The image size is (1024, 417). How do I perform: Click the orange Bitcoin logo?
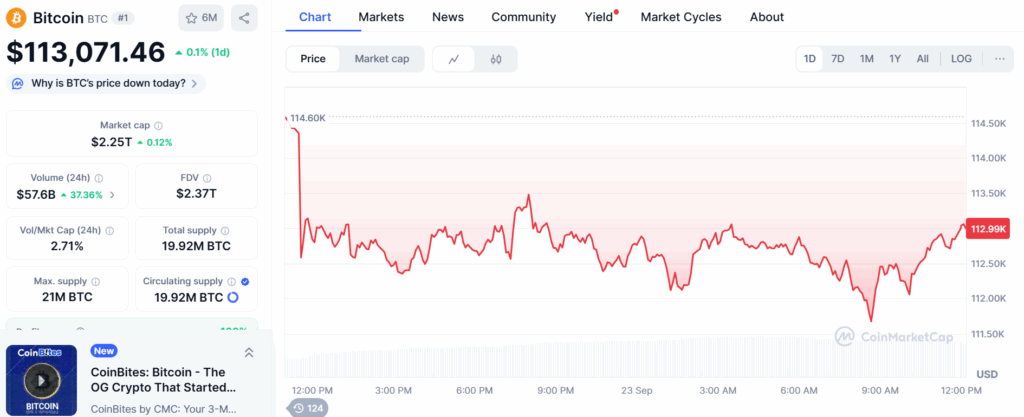[x=16, y=18]
